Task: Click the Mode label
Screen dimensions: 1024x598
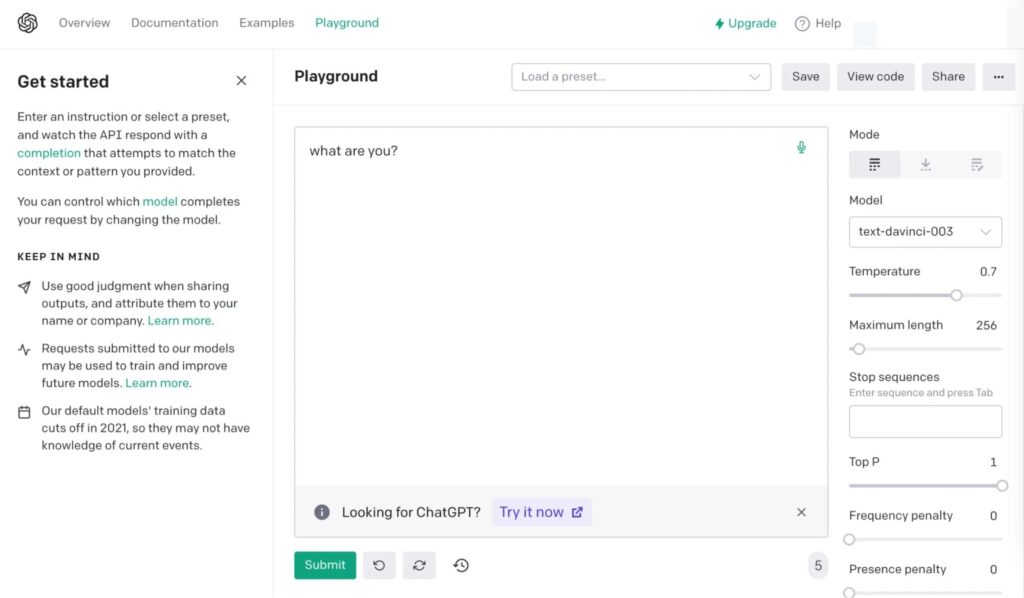Action: [x=864, y=134]
